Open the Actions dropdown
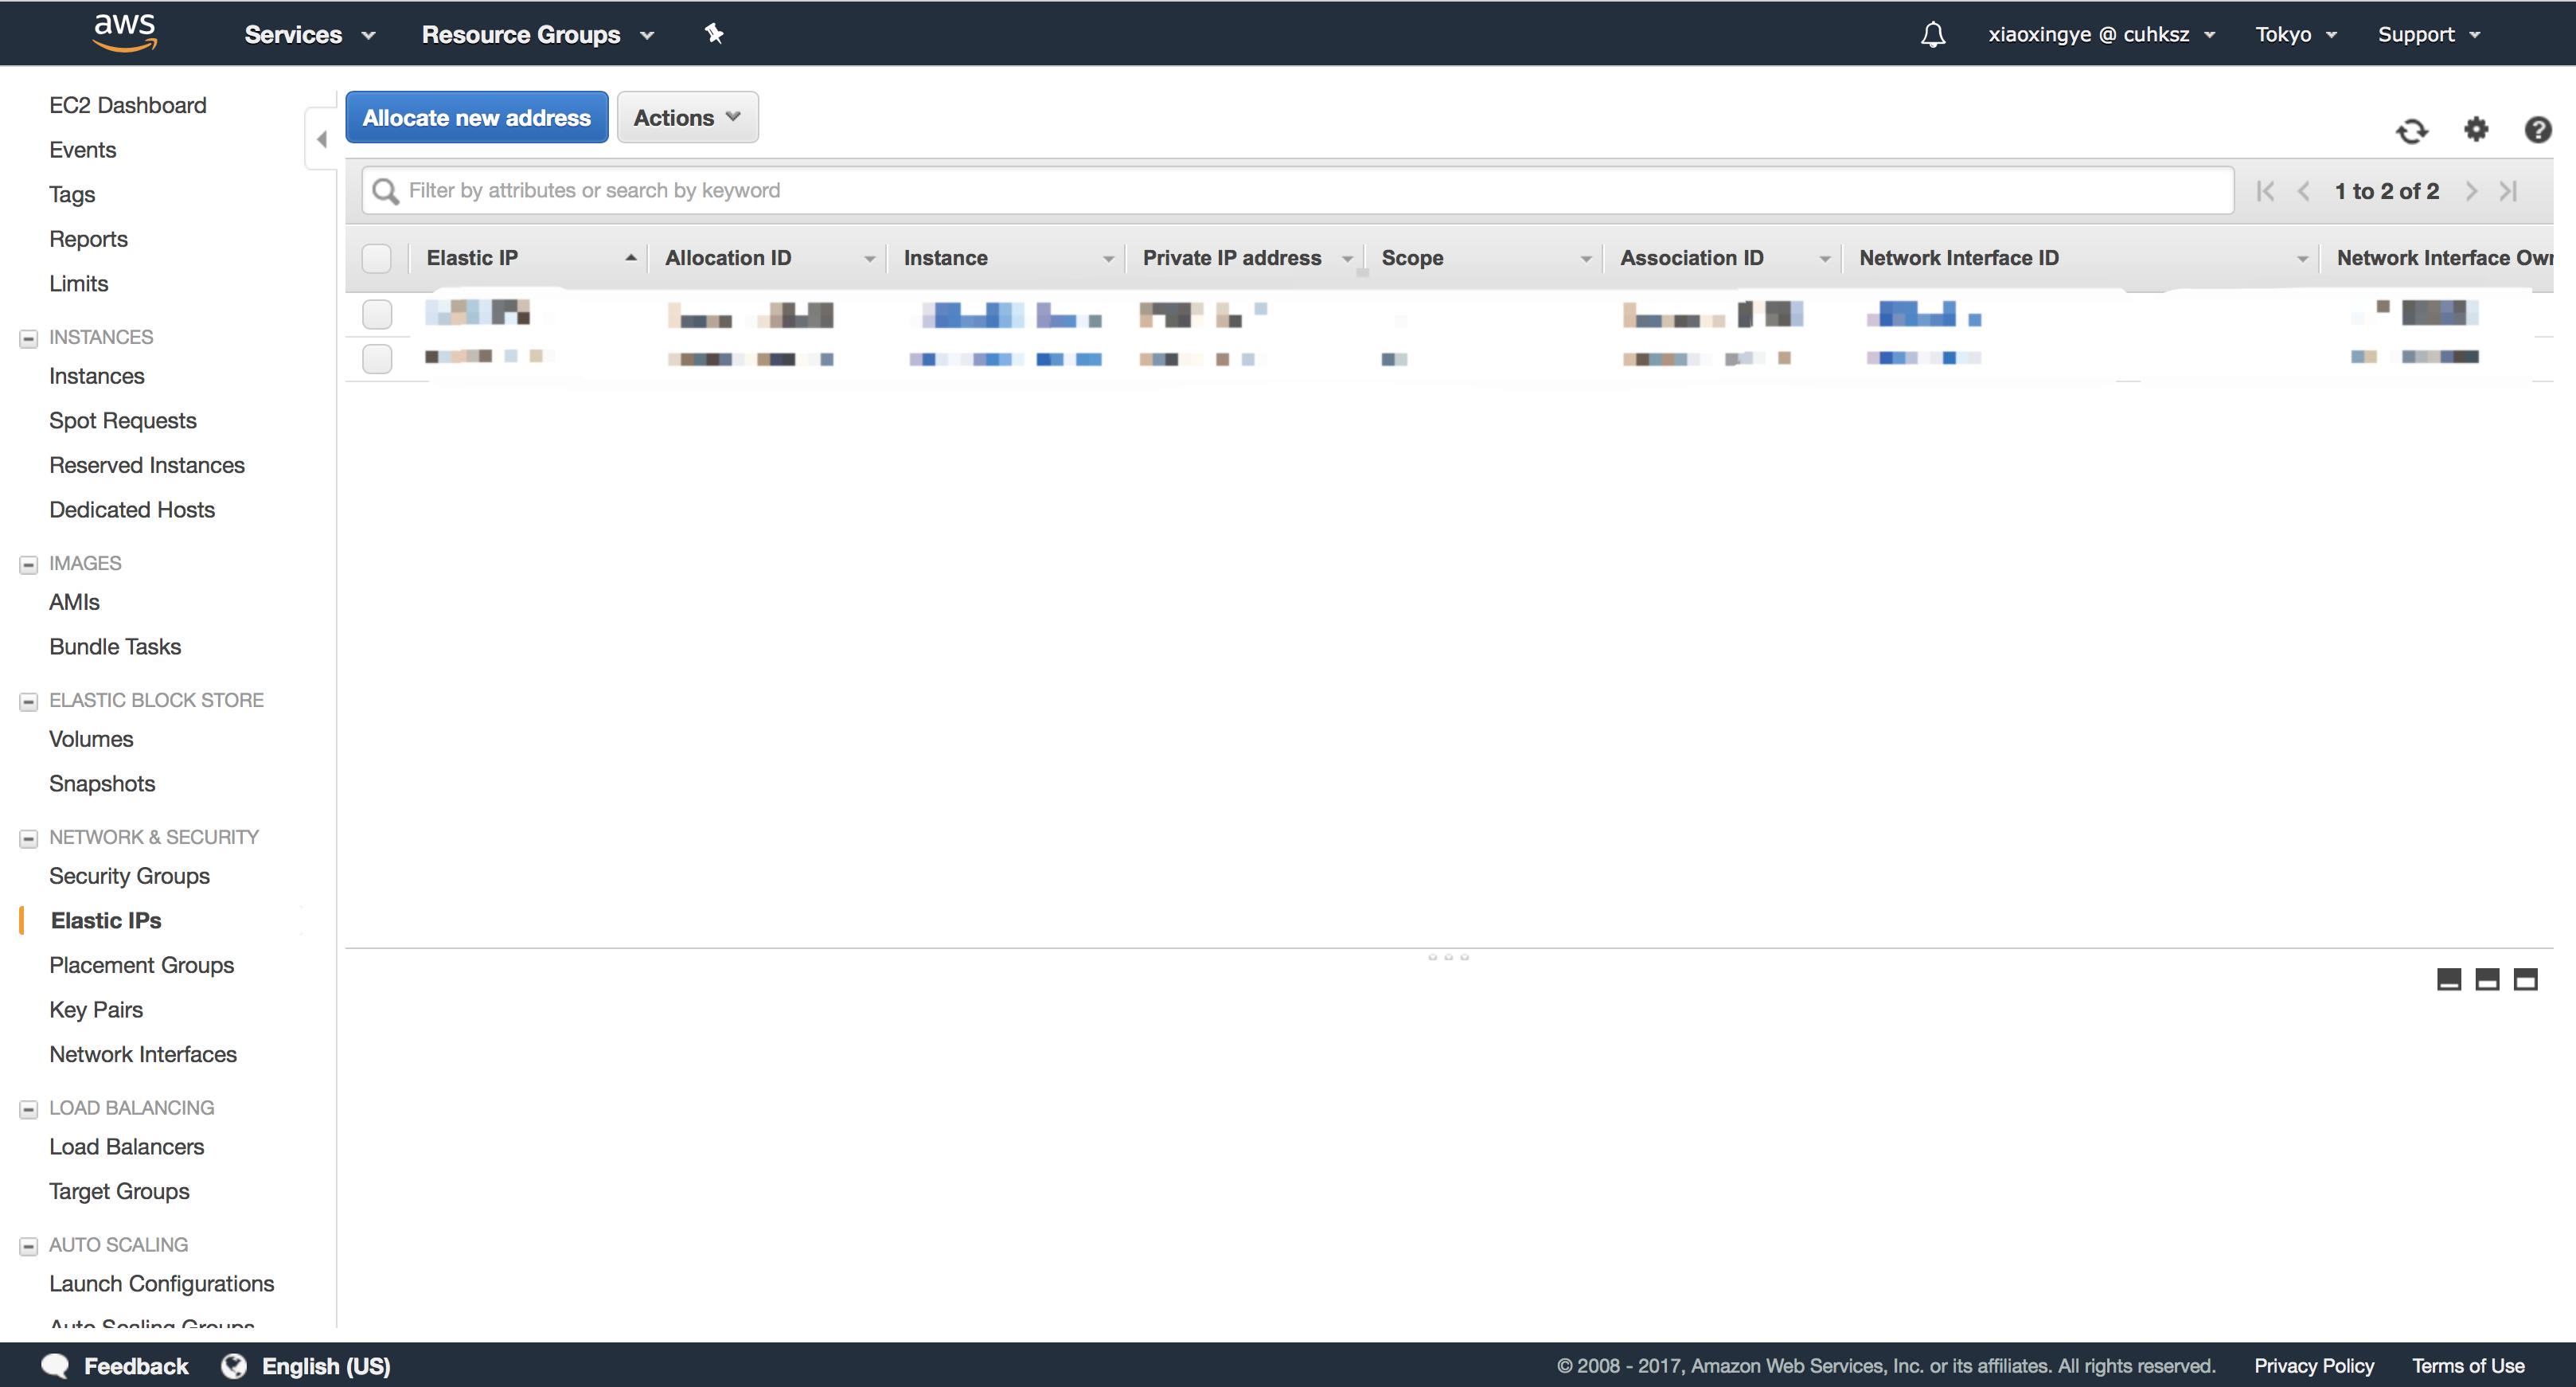Viewport: 2576px width, 1387px height. 687,117
